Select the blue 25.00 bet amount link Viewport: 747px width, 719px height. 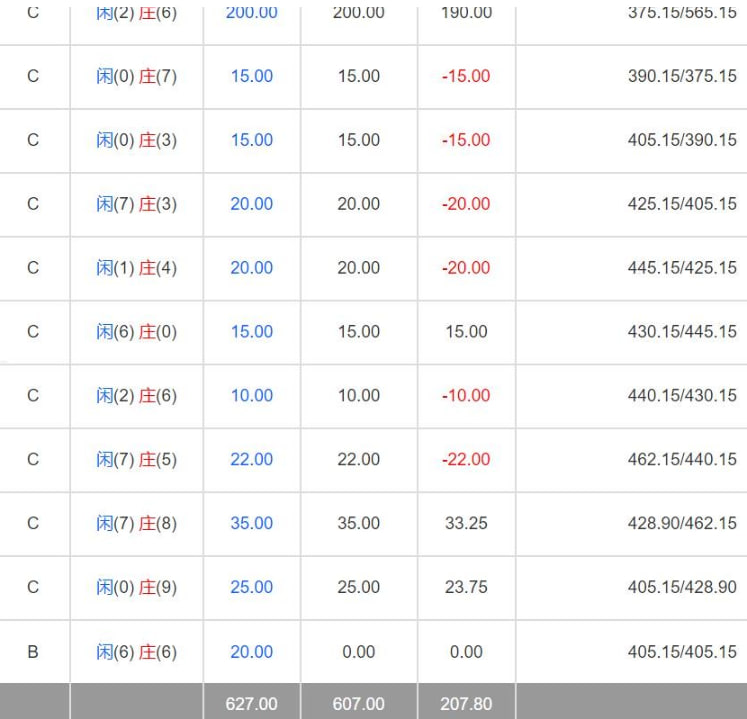(x=251, y=587)
